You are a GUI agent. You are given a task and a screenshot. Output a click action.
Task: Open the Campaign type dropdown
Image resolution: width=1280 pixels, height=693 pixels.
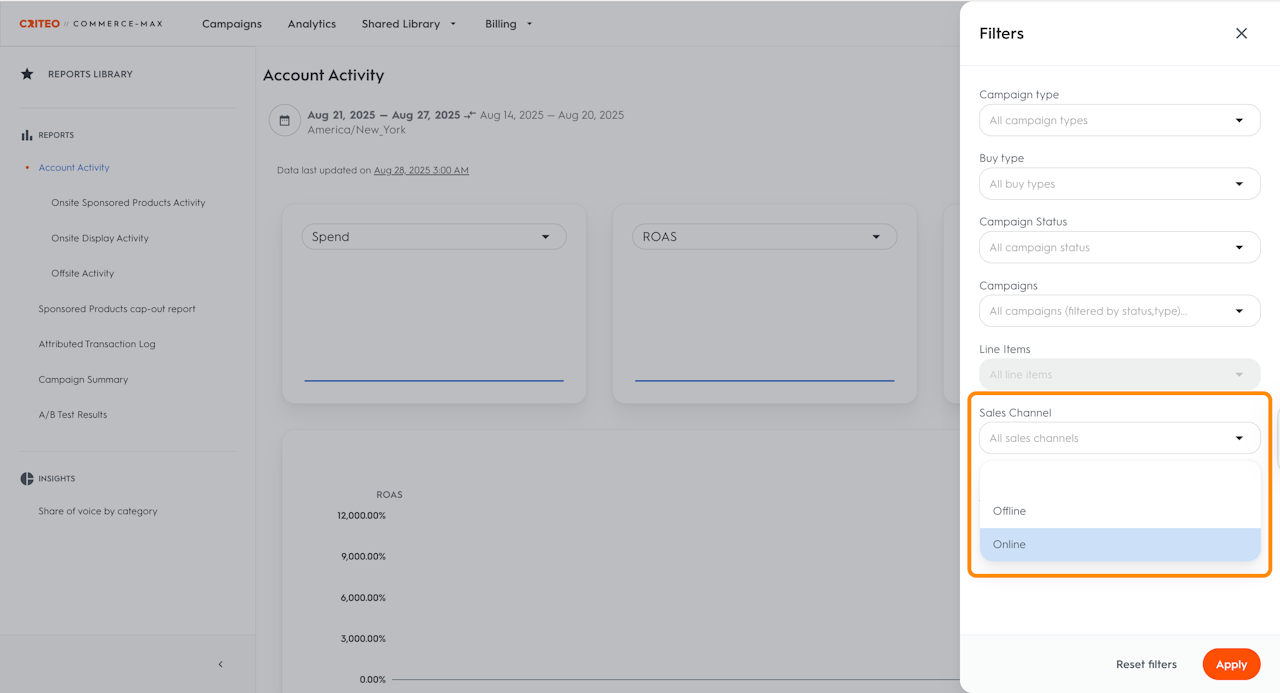1119,121
